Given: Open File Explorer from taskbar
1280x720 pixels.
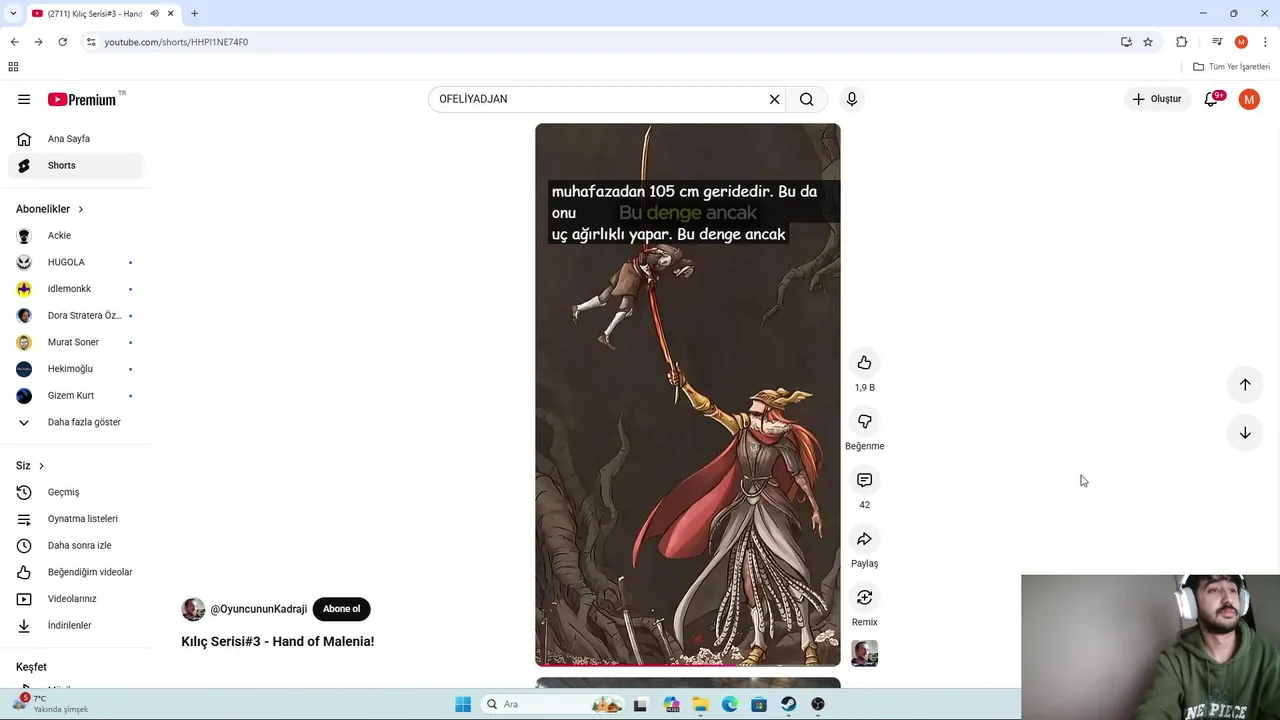Looking at the screenshot, I should 700,704.
